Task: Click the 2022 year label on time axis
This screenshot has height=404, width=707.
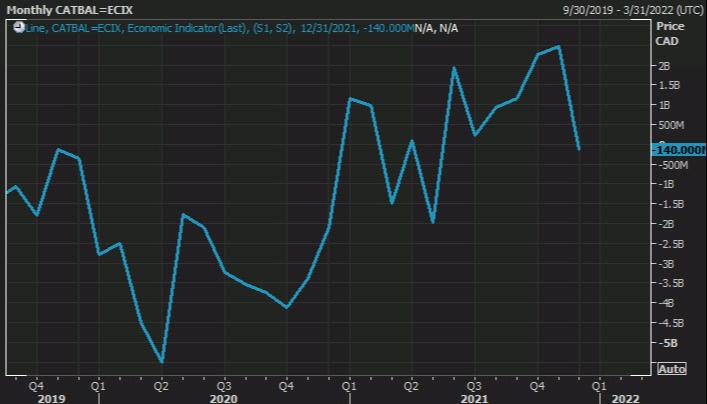Action: pyautogui.click(x=625, y=399)
